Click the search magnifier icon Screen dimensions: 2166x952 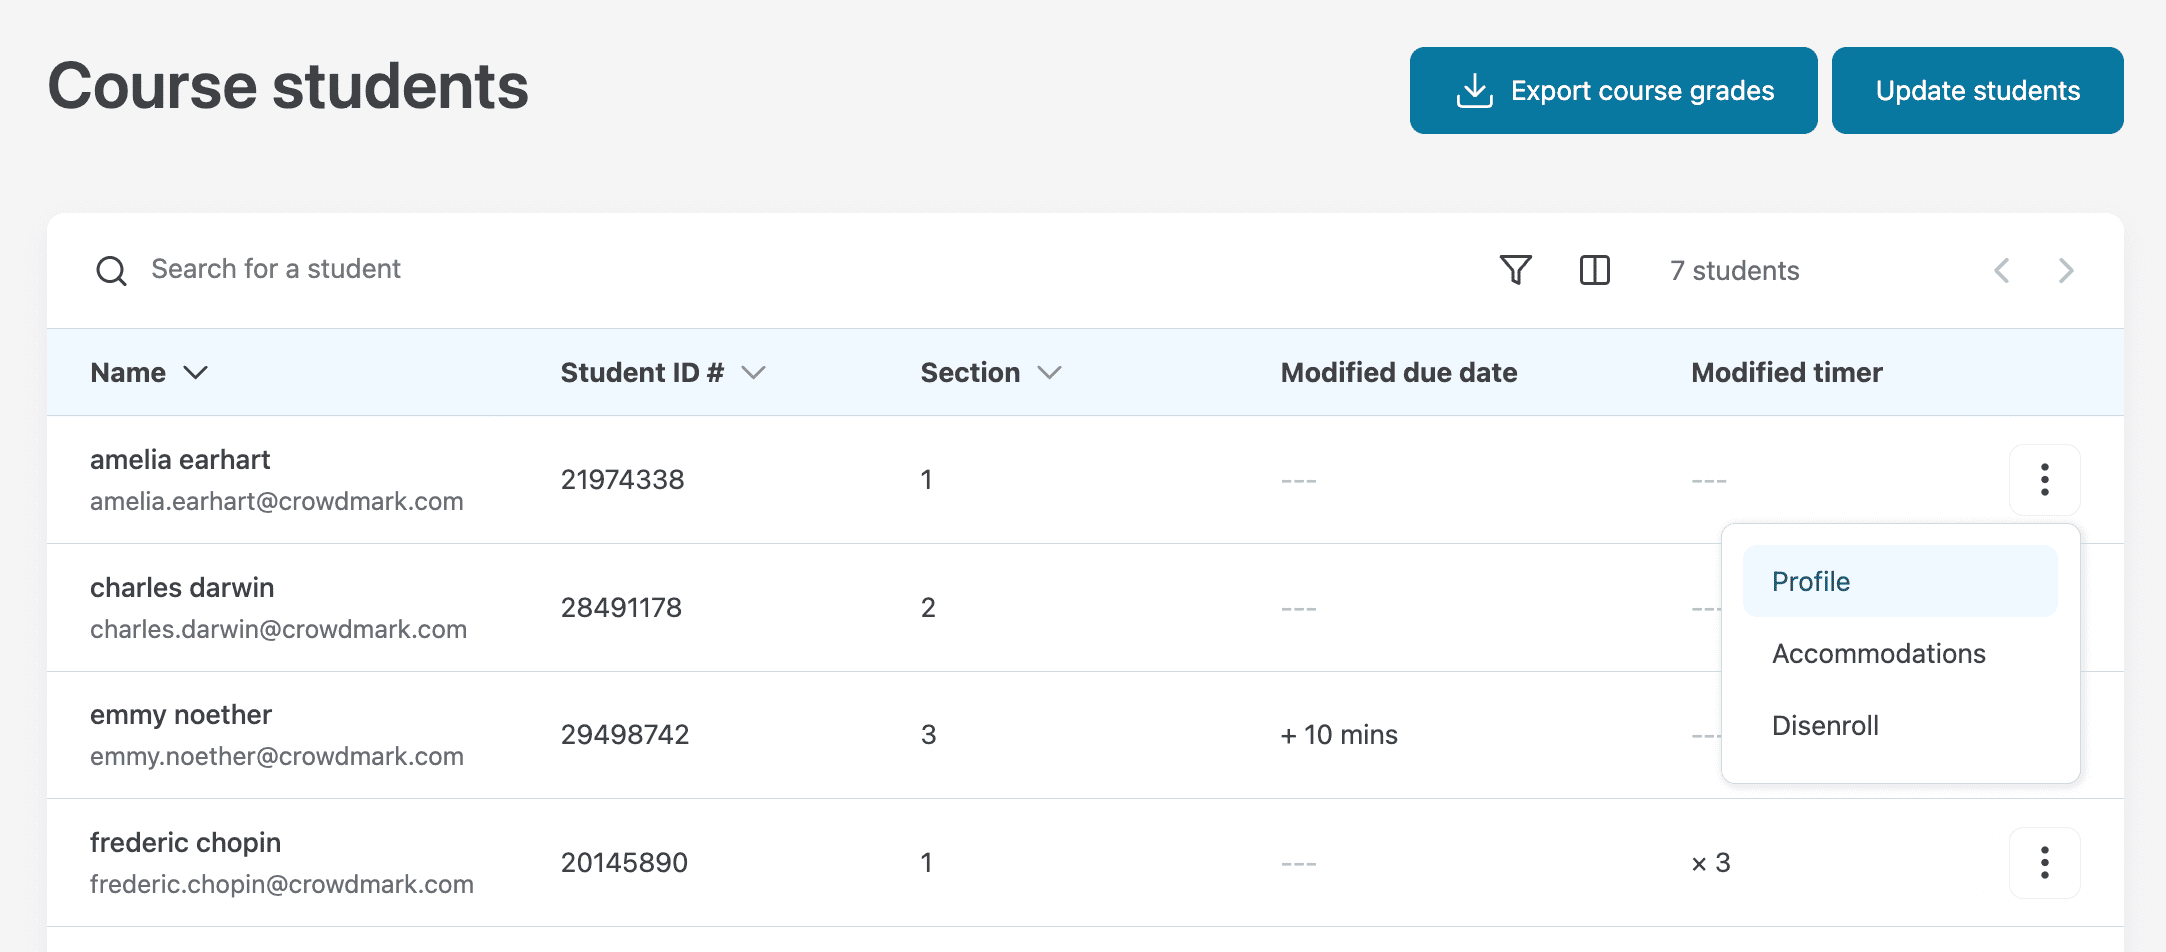click(111, 270)
